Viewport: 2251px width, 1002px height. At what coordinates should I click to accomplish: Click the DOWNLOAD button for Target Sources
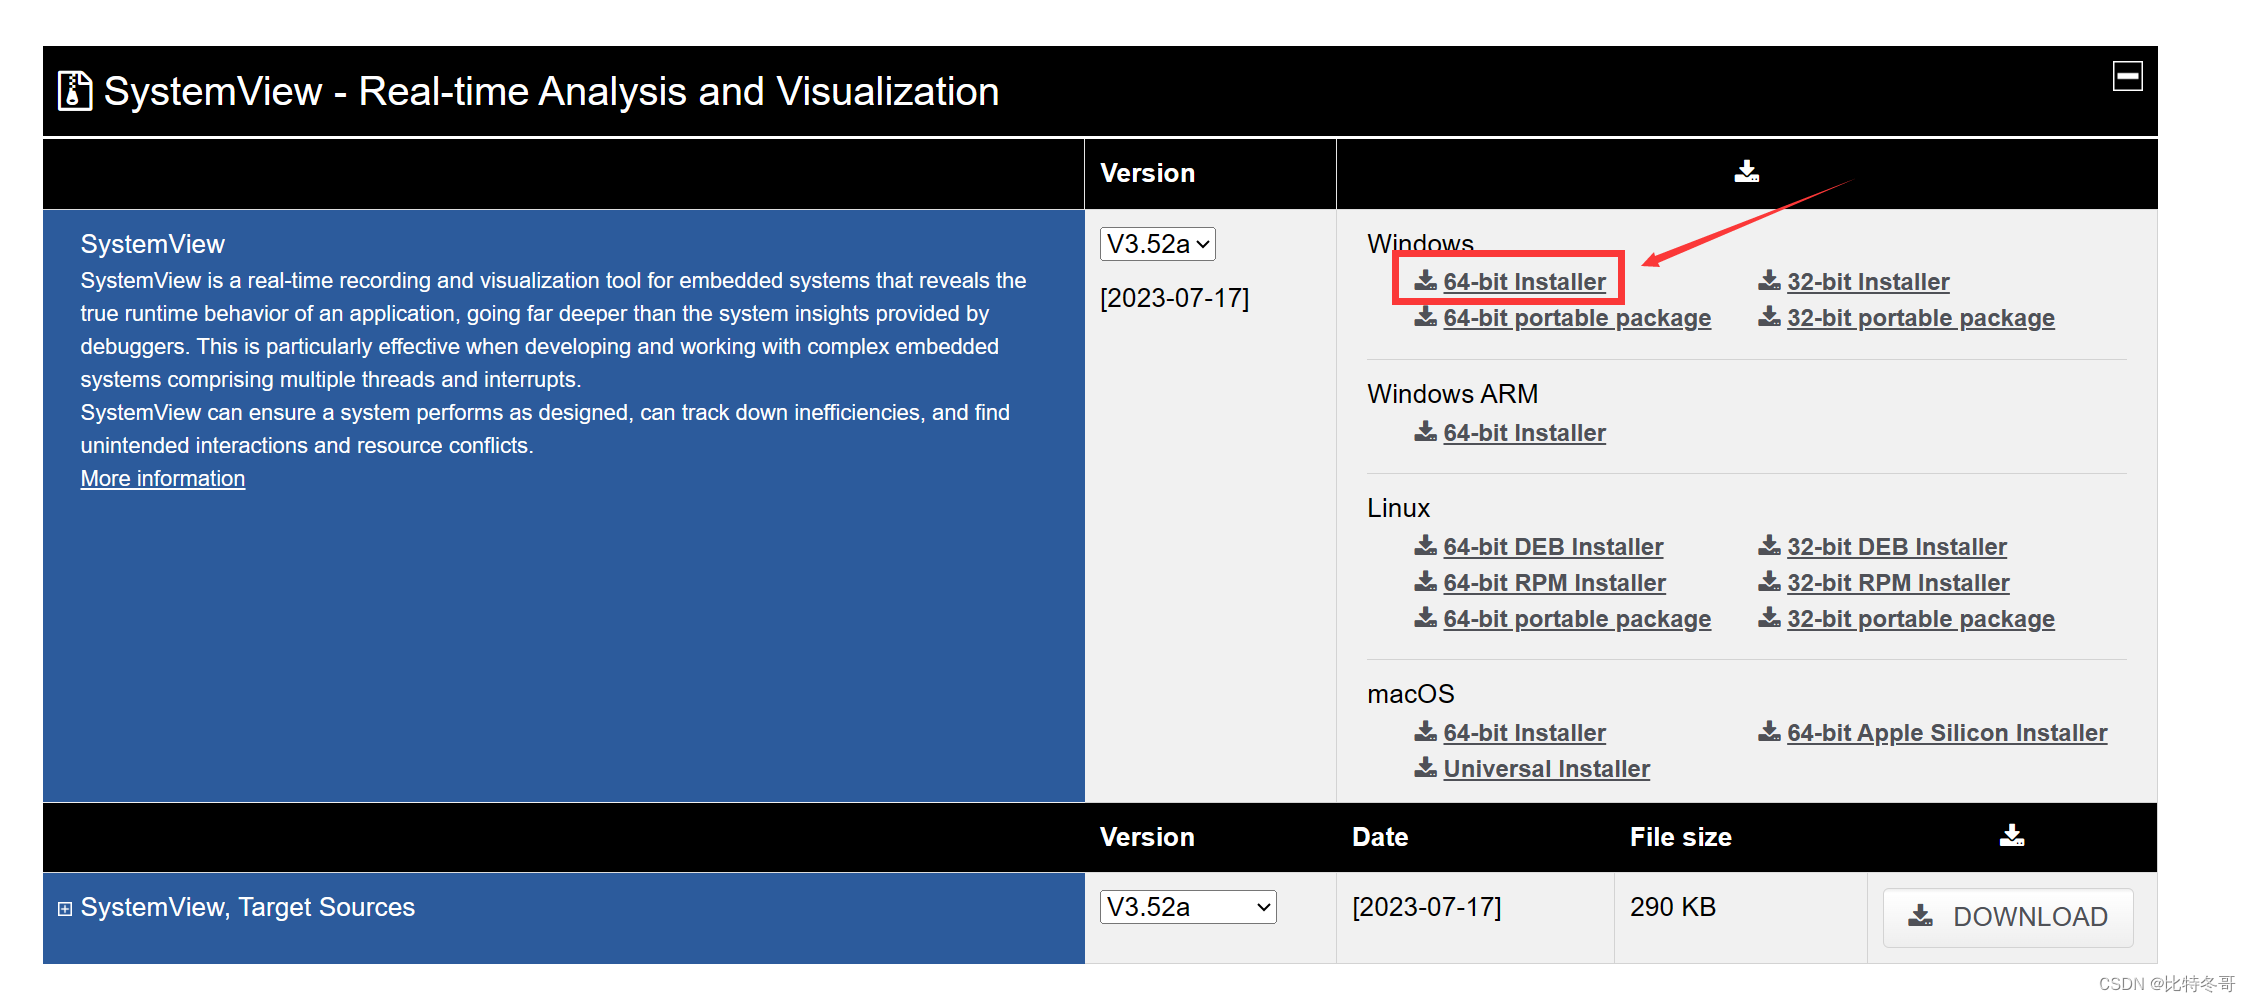click(x=2008, y=916)
